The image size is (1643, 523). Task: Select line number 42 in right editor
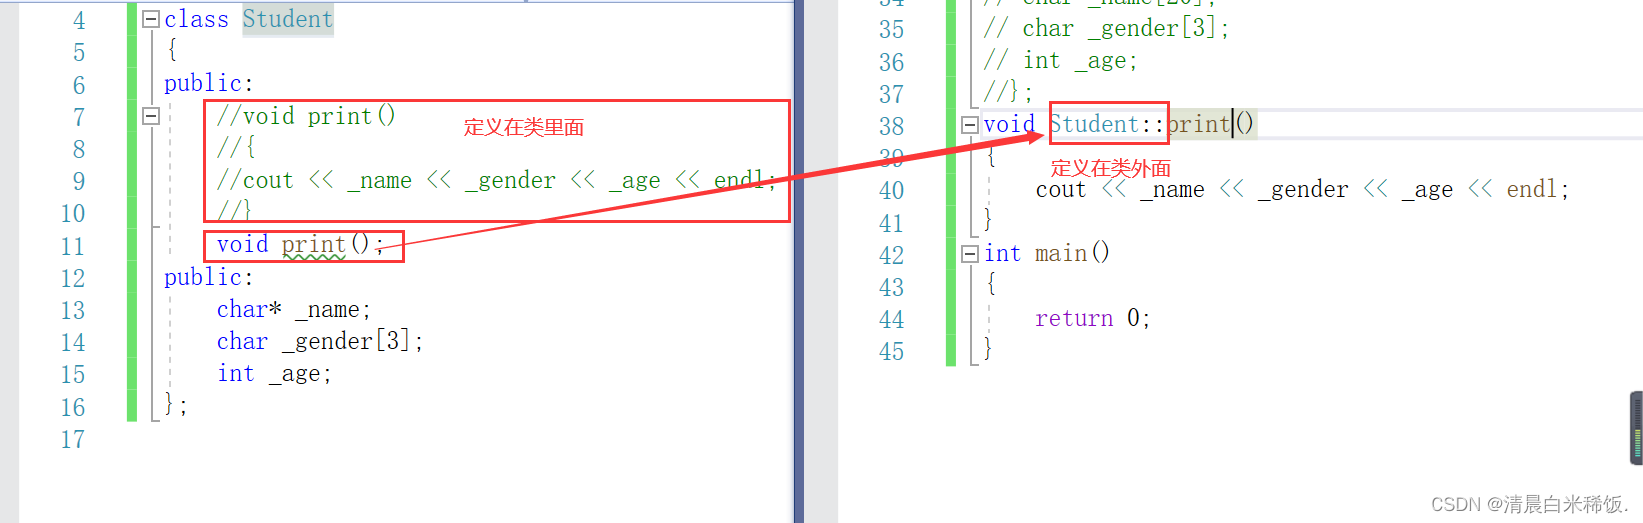(891, 256)
